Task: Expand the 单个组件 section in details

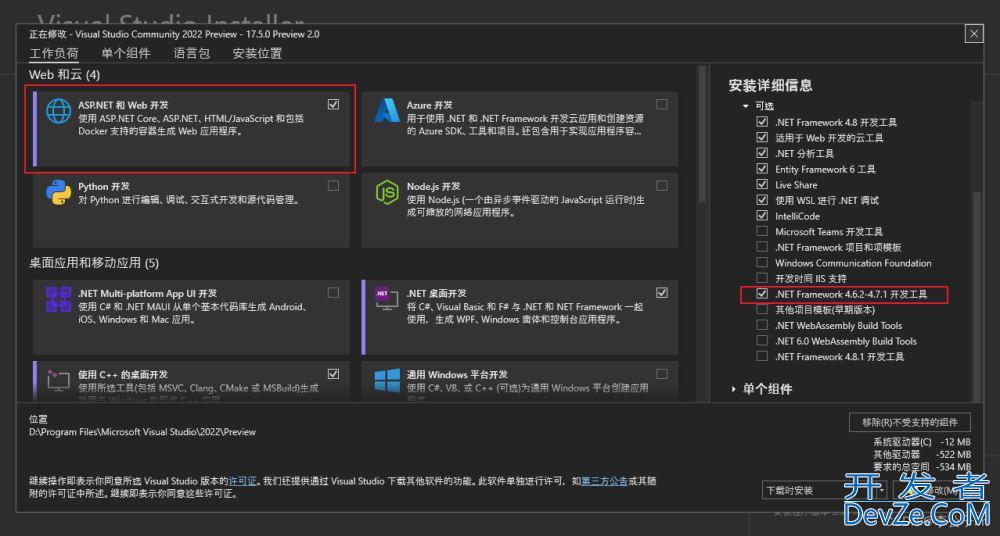Action: pos(733,389)
